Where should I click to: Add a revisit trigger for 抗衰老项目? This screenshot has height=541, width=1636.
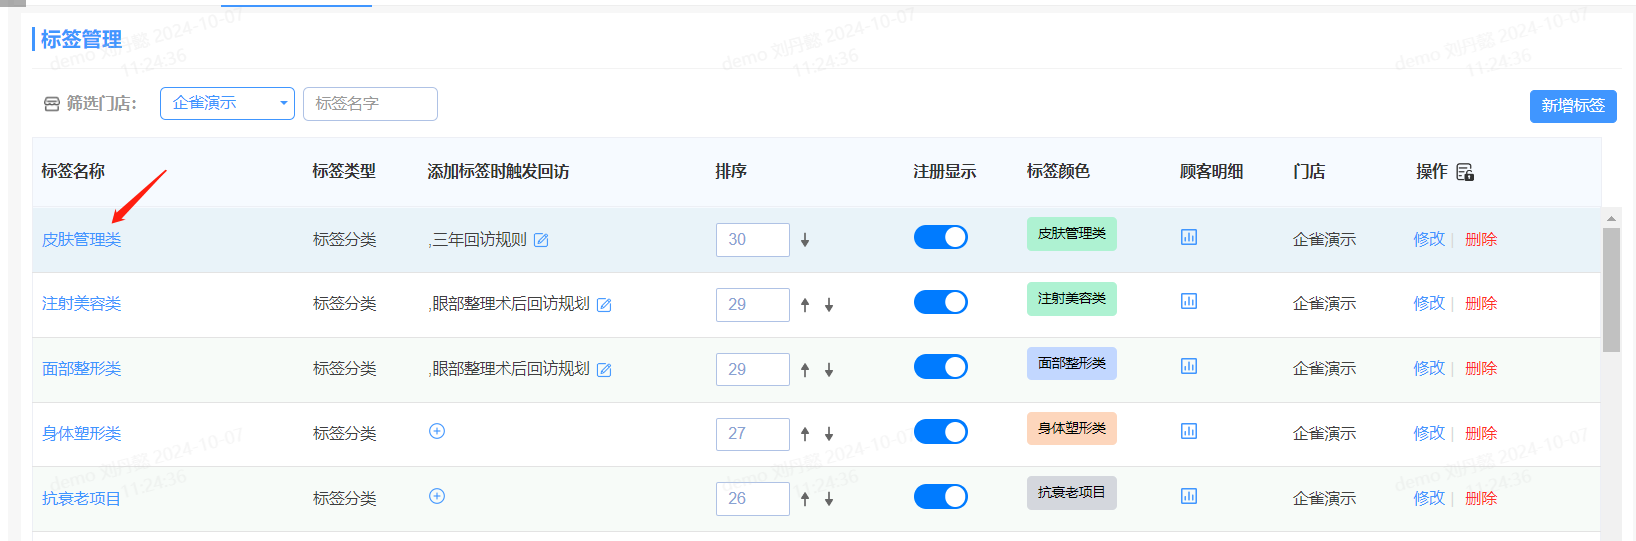(437, 496)
